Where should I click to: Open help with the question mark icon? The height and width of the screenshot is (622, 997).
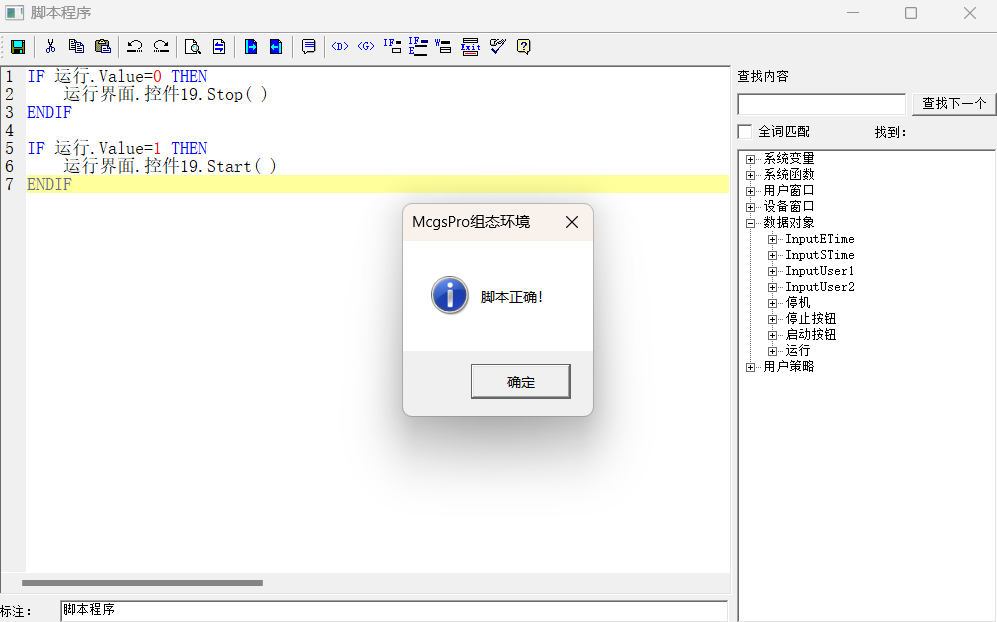point(523,46)
